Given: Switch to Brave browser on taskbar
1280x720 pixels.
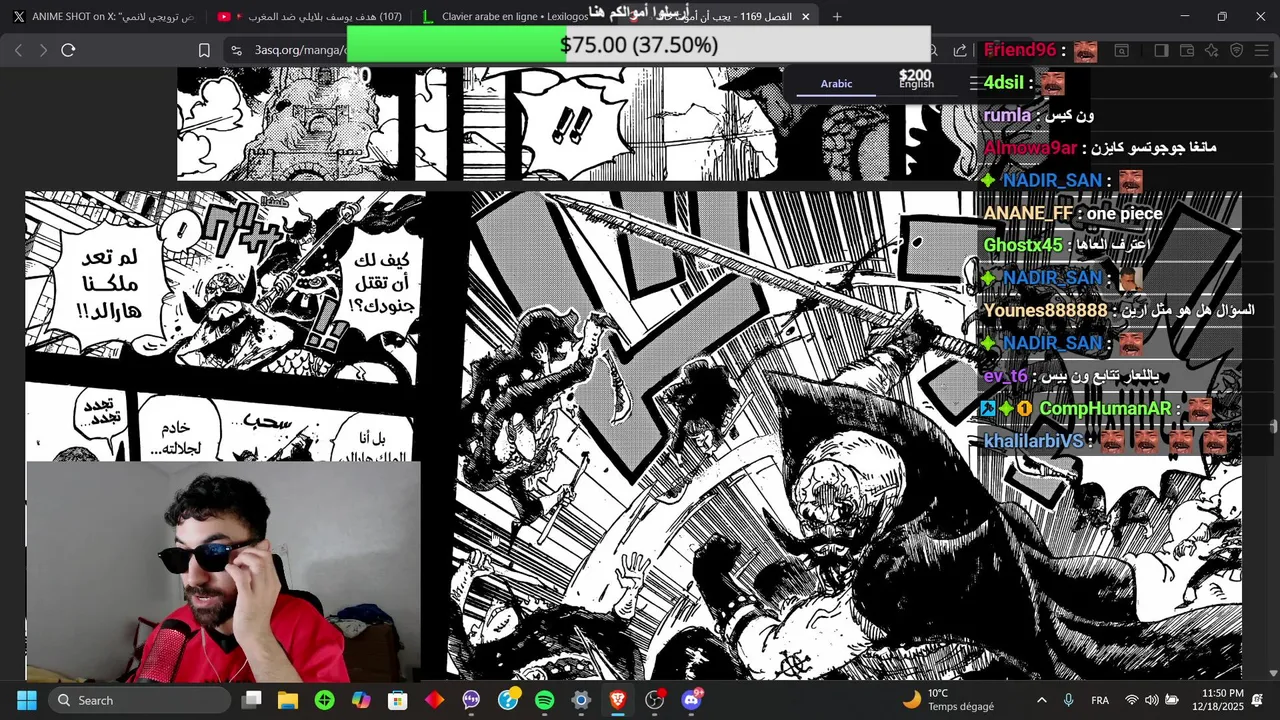Looking at the screenshot, I should click(x=618, y=700).
